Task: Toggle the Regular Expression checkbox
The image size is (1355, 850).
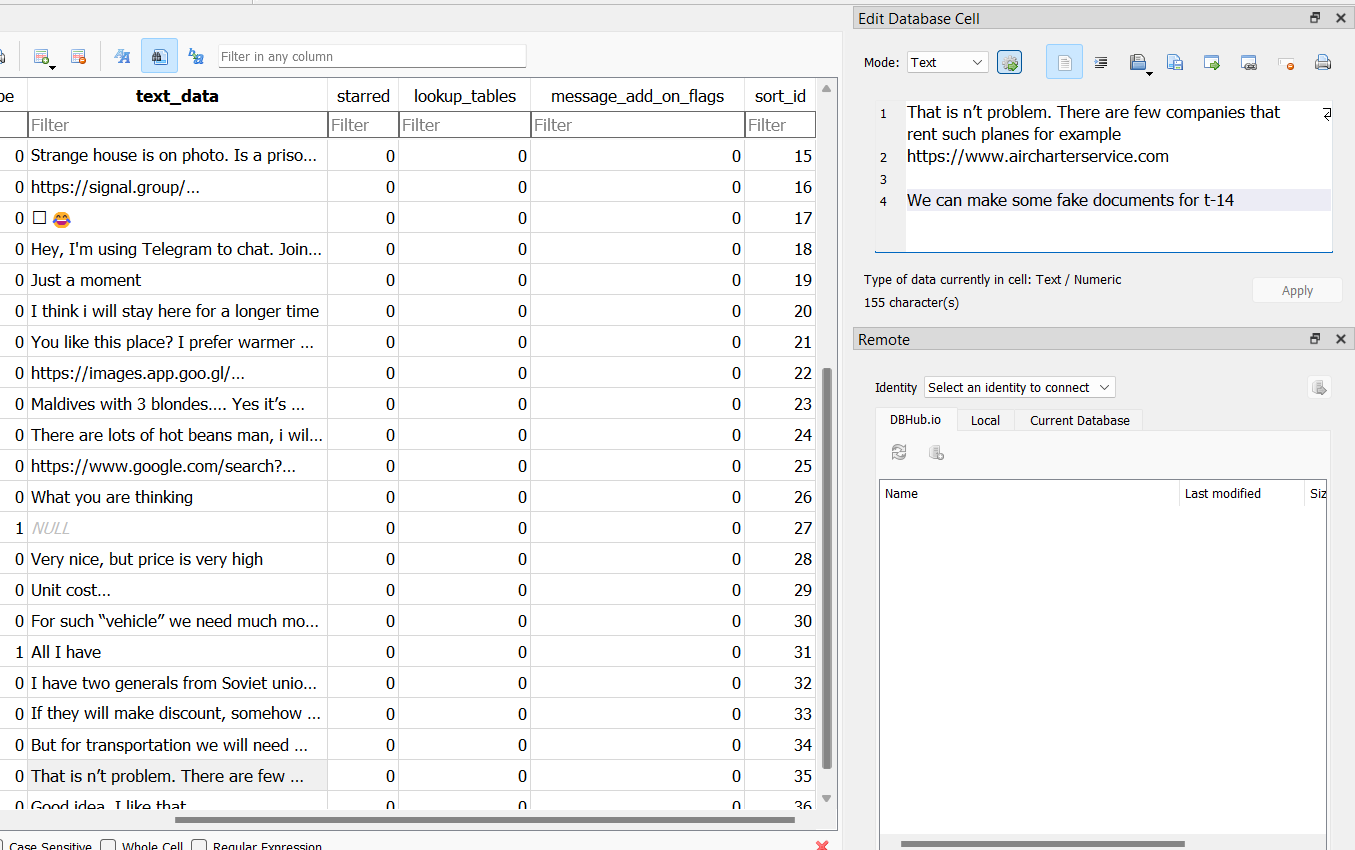Action: point(199,846)
